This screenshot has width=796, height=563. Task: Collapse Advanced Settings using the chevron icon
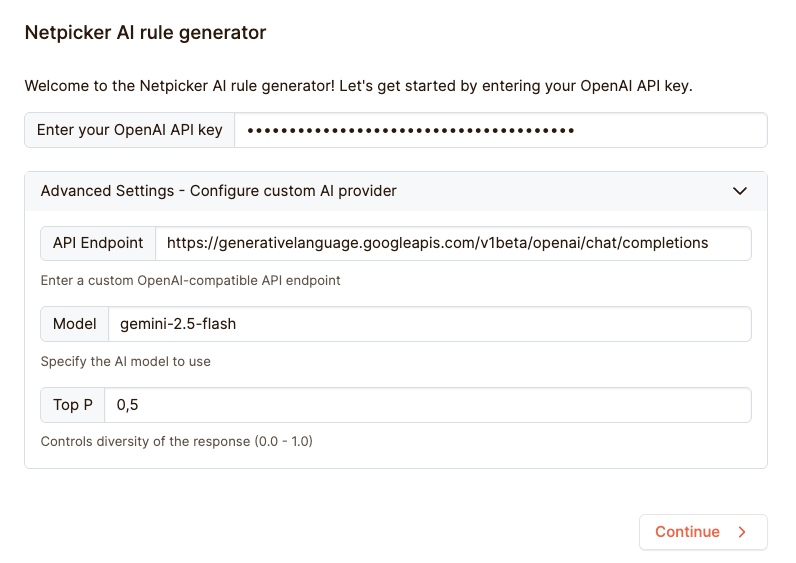coord(740,191)
